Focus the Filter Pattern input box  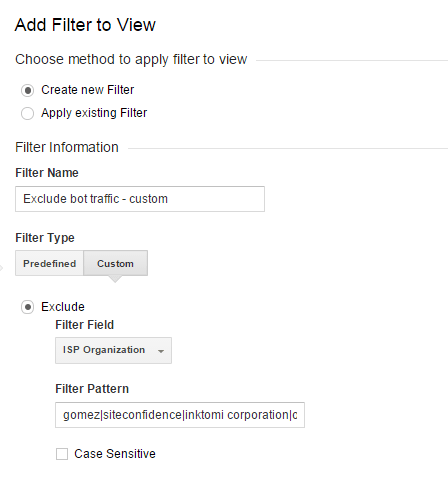tap(180, 415)
